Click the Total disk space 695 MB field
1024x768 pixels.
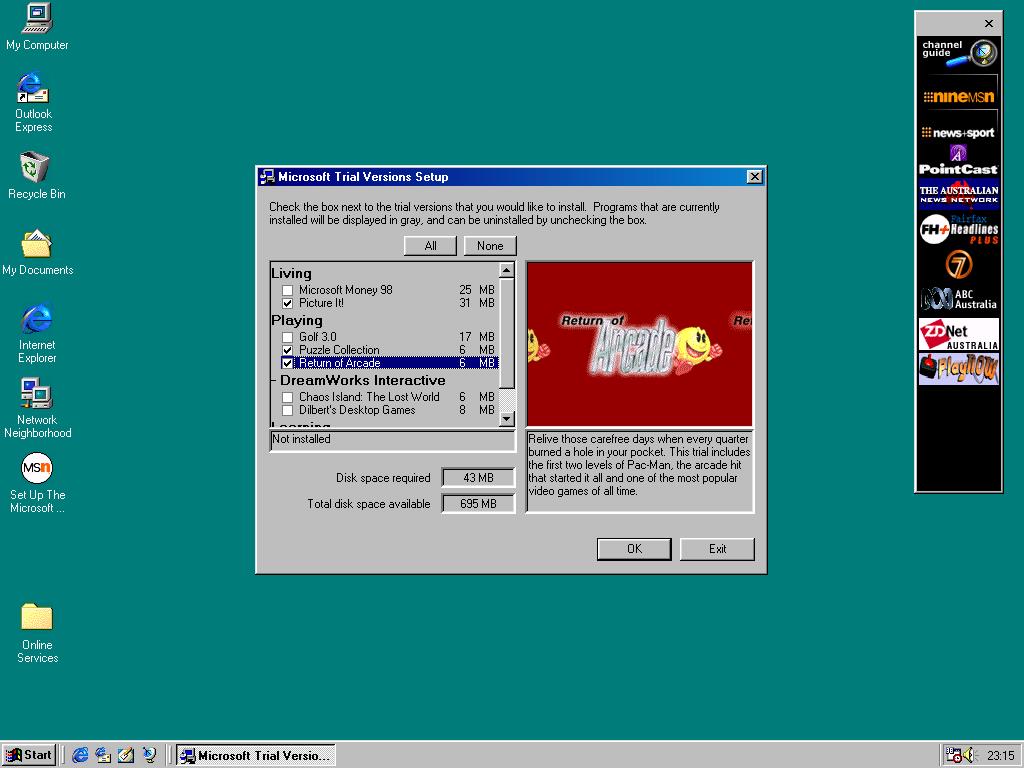(x=479, y=504)
